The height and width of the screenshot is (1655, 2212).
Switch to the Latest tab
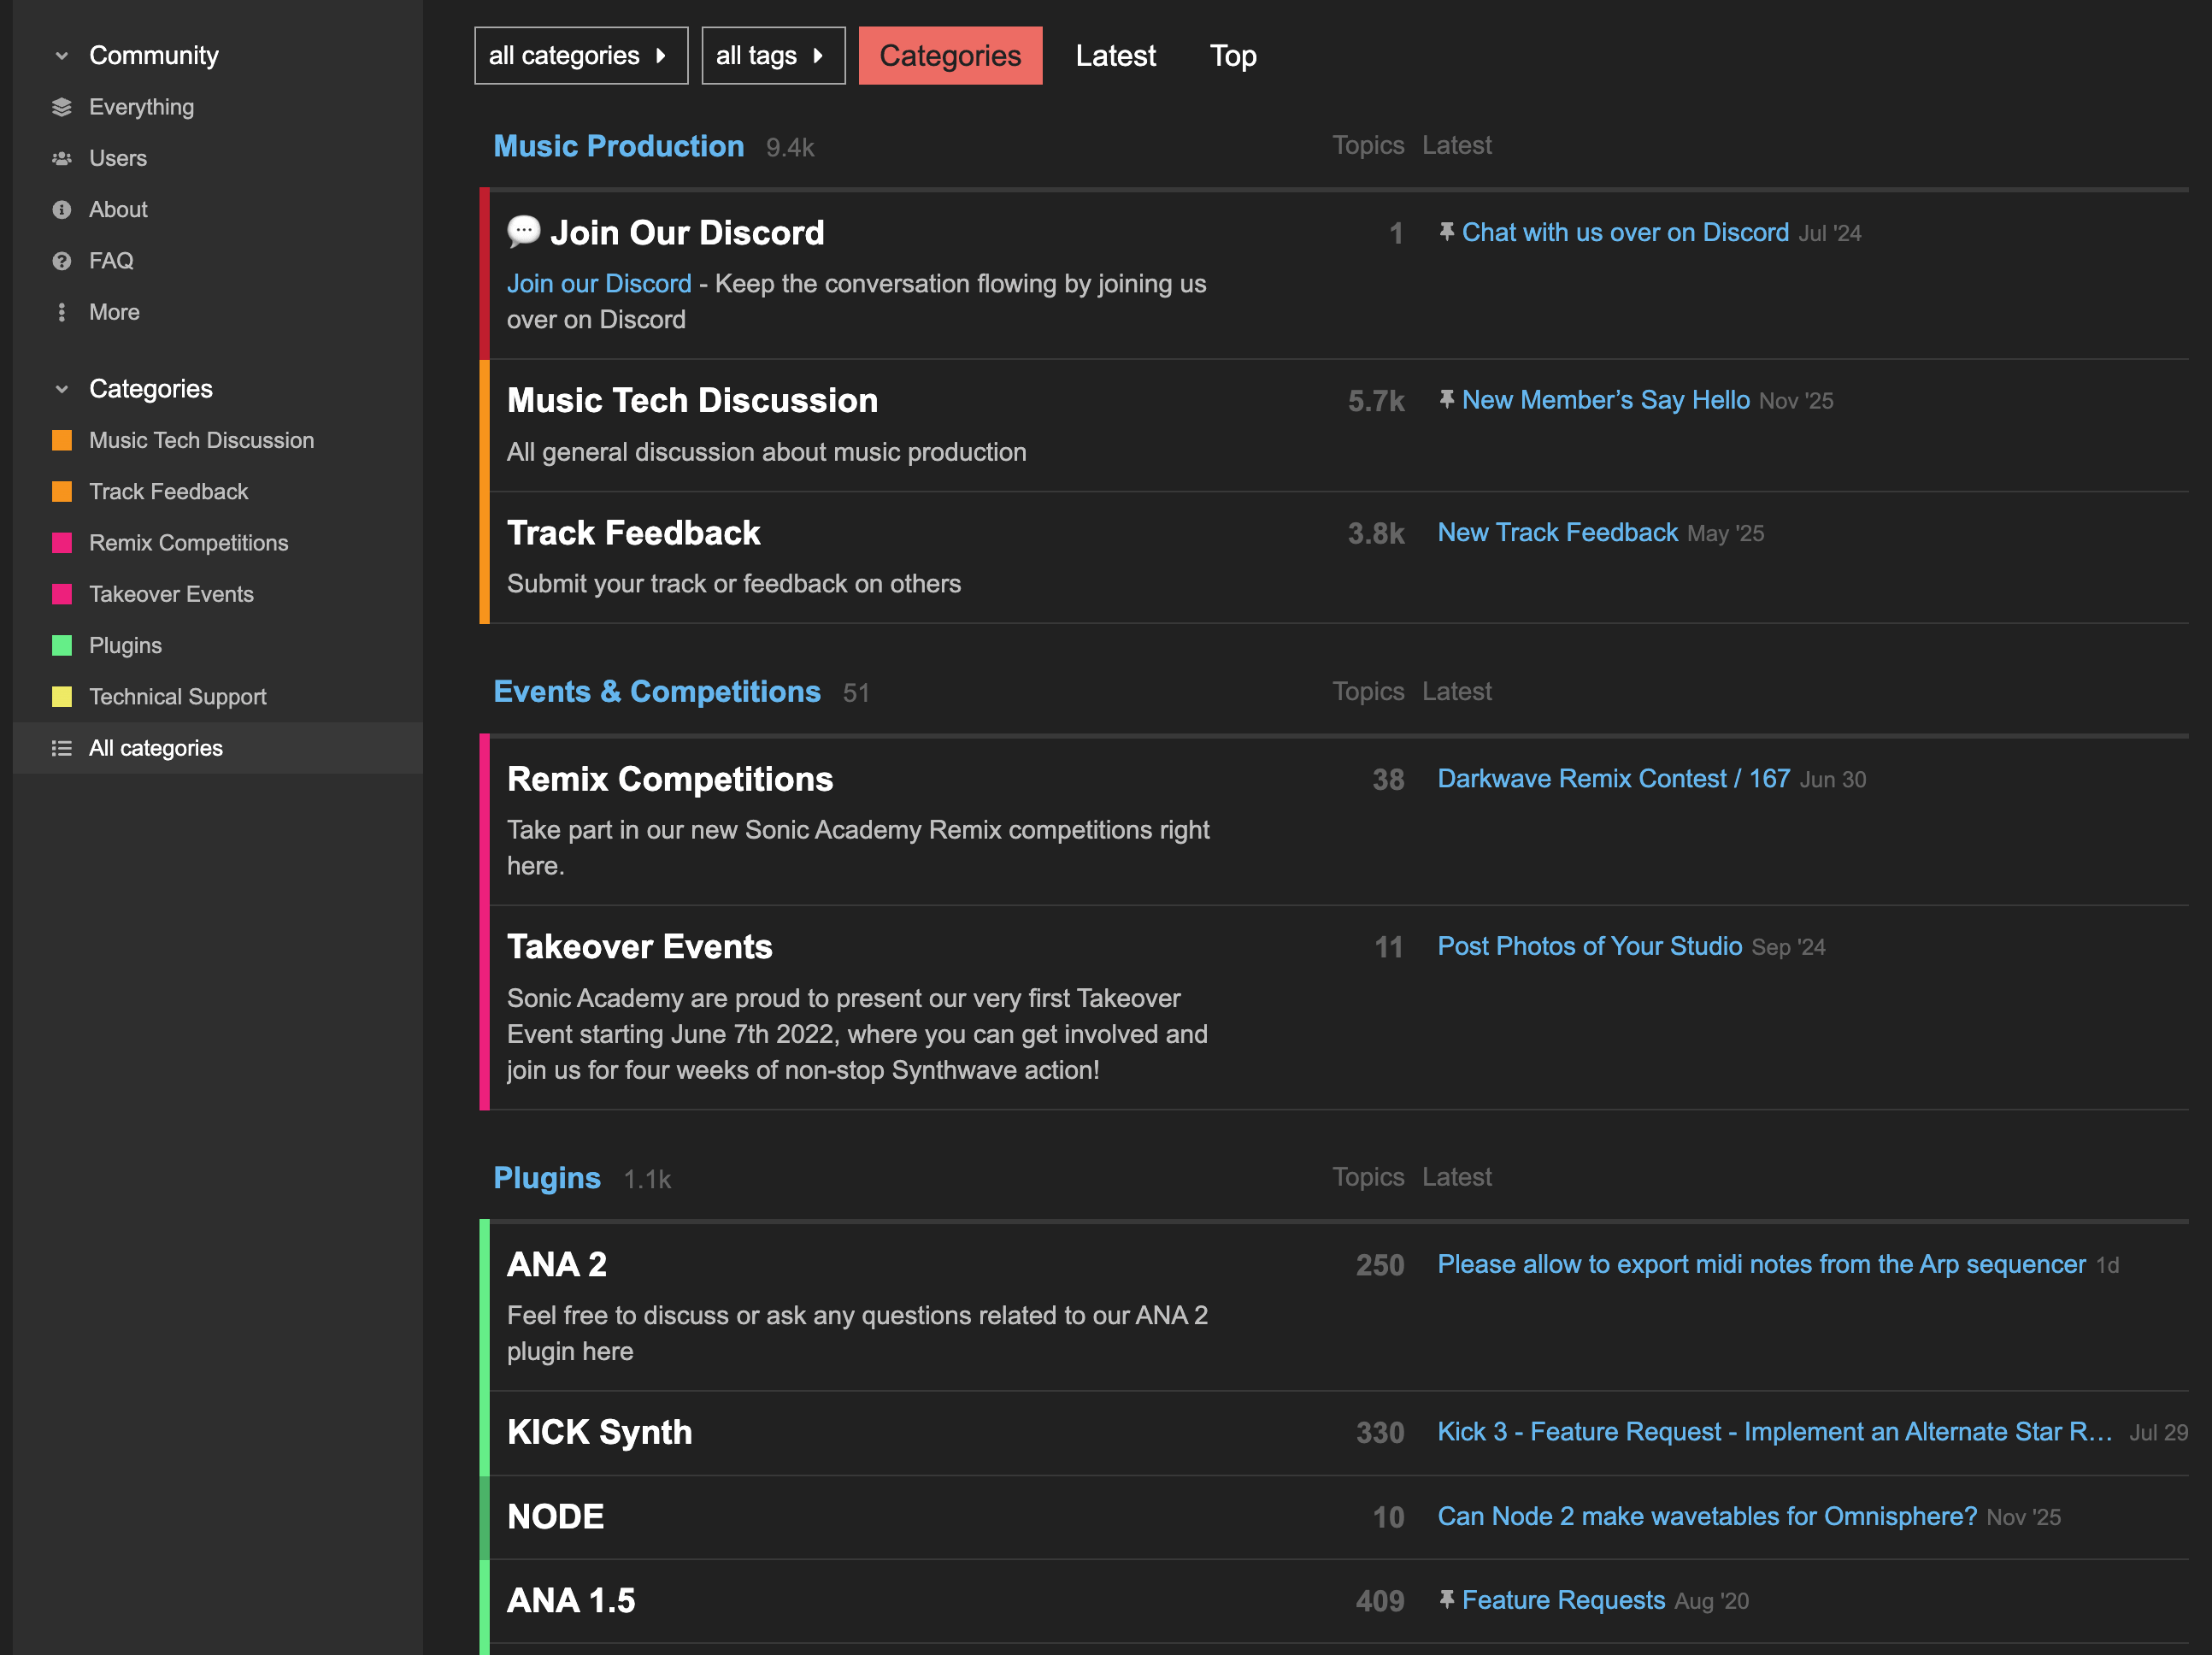1115,56
